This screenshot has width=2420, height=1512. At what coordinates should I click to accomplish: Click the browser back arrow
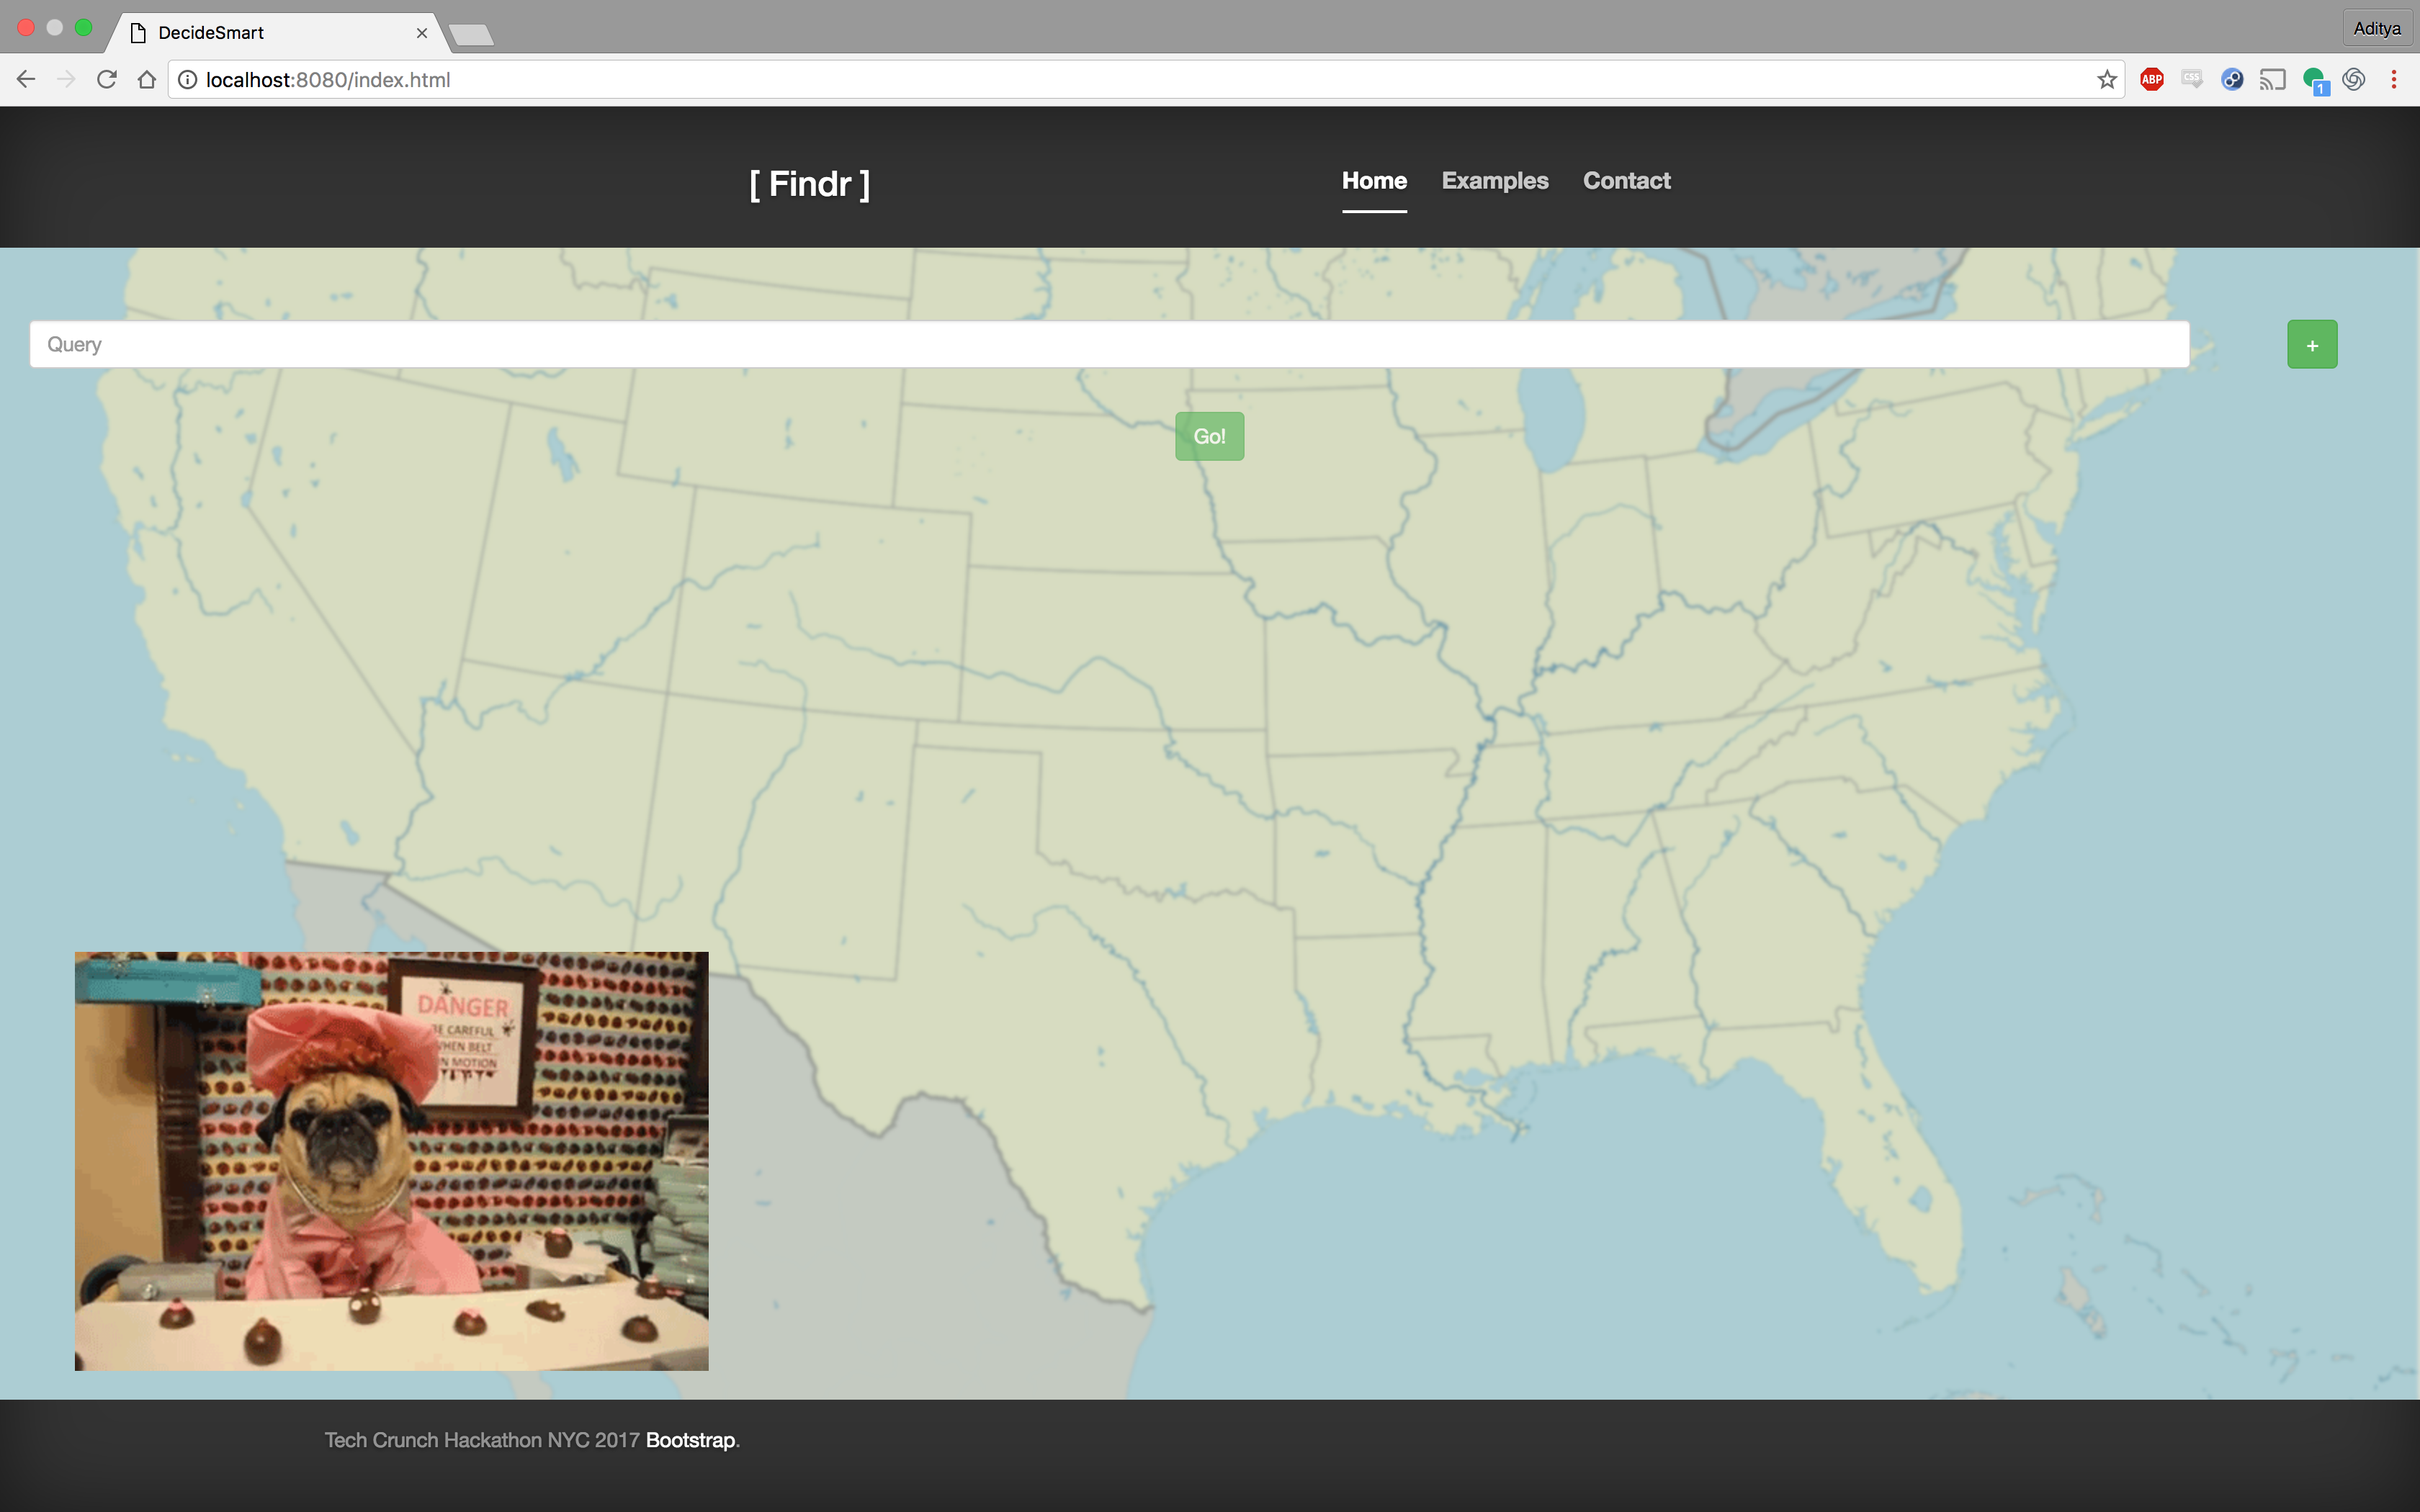(x=26, y=80)
